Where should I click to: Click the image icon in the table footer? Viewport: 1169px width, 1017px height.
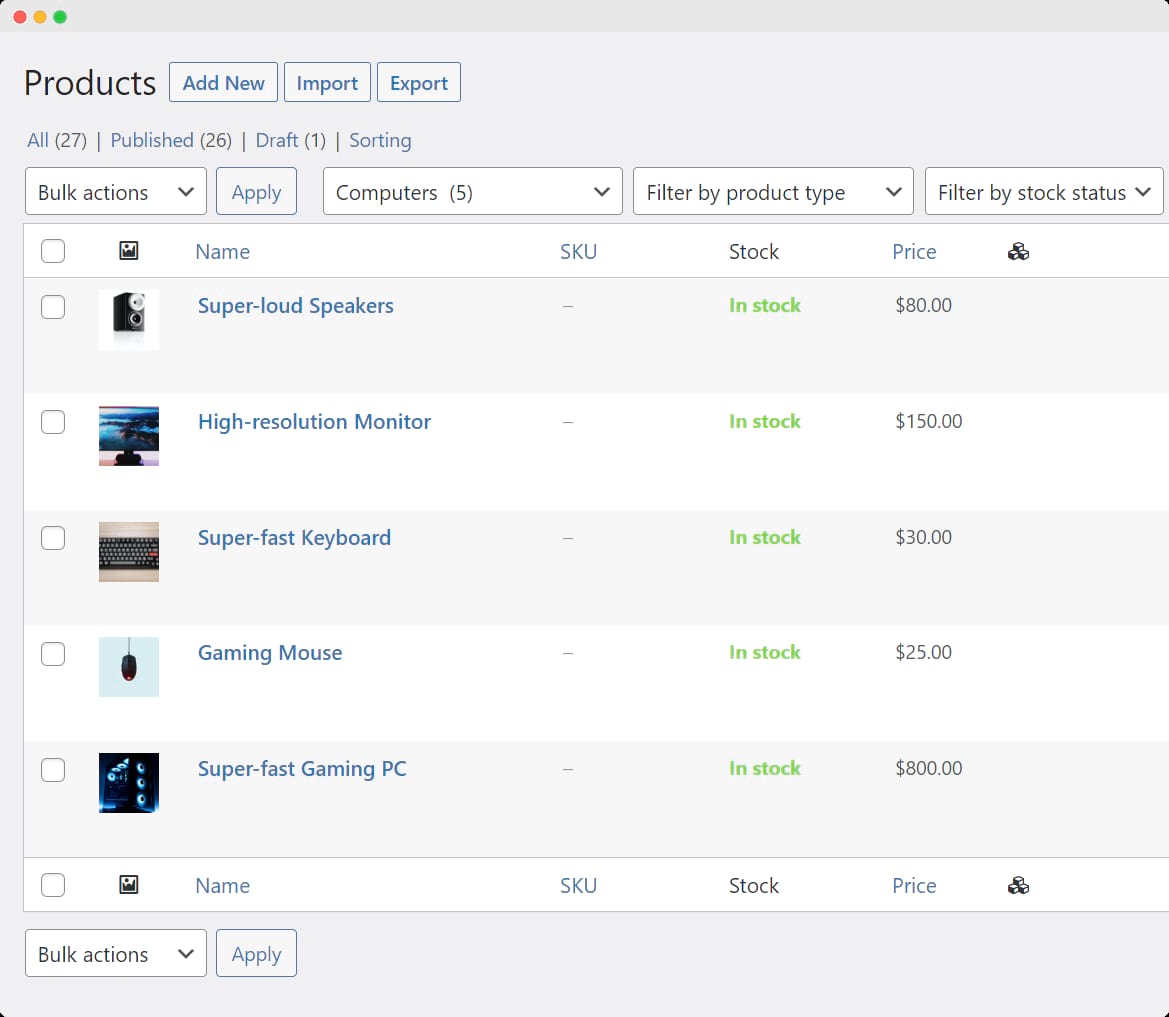coord(128,885)
